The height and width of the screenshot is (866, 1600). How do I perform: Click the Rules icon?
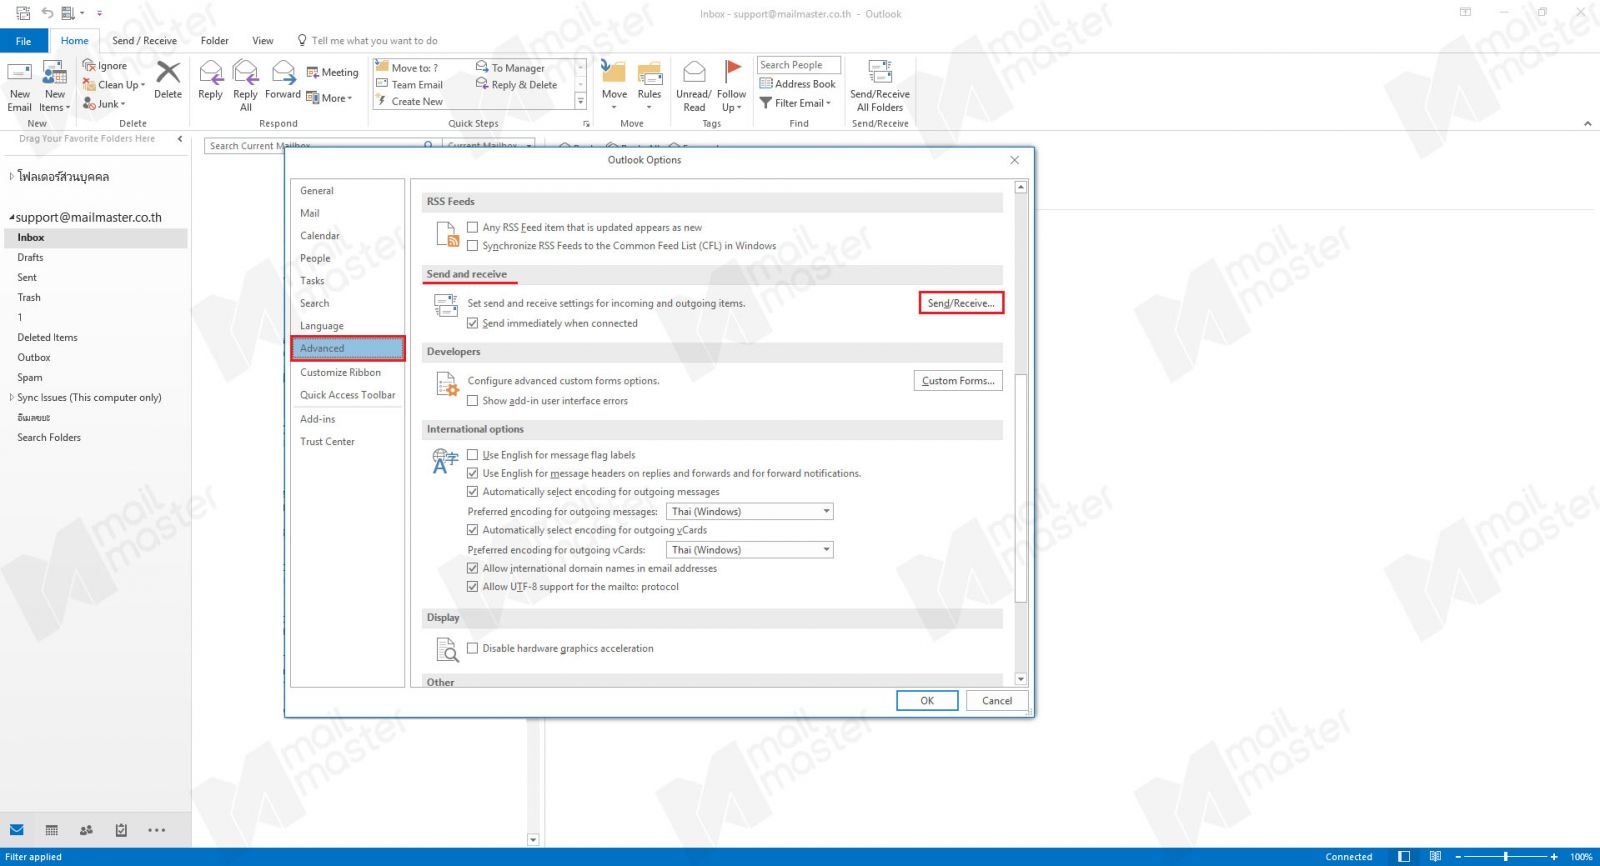coord(650,73)
